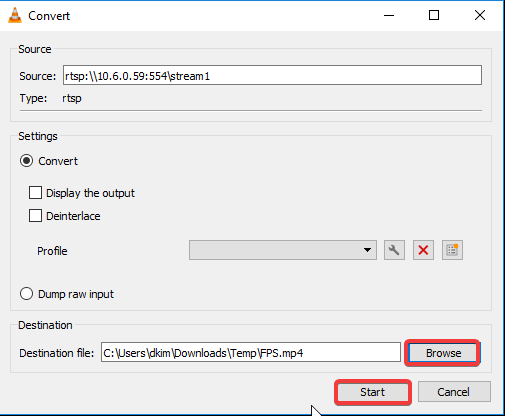Enable Display the output checkbox
This screenshot has height=416, width=505.
(x=35, y=193)
